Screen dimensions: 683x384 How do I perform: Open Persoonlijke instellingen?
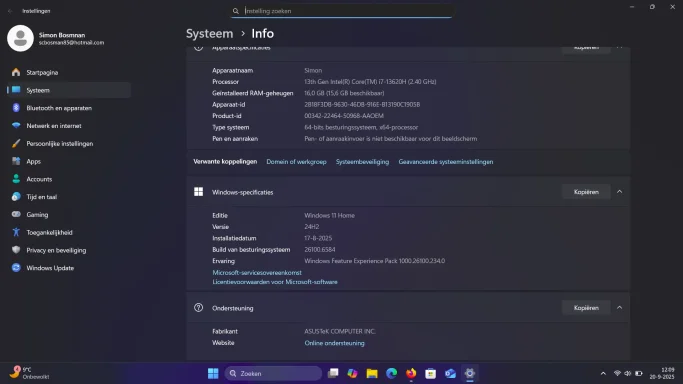[x=69, y=144]
